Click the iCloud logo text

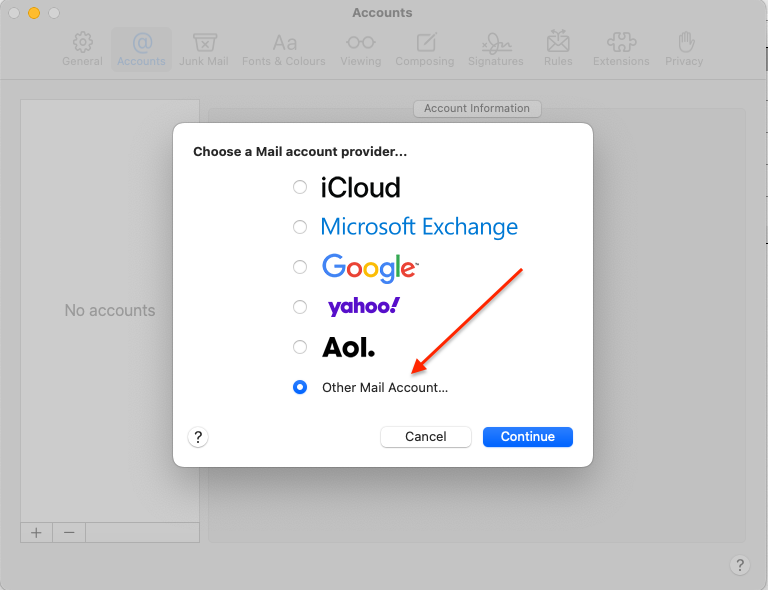point(360,188)
